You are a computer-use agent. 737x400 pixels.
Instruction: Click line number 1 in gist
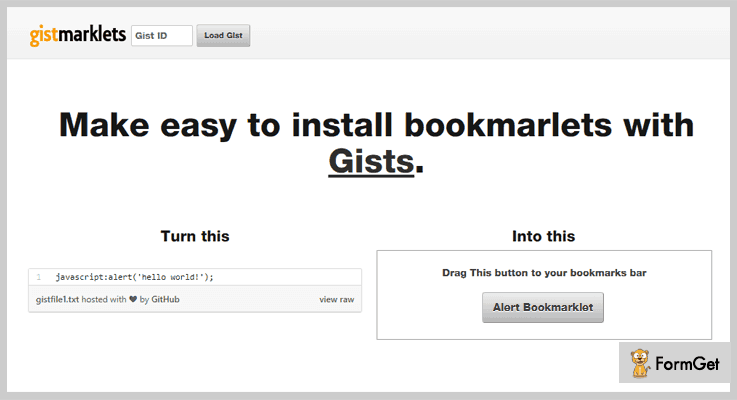[x=39, y=277]
